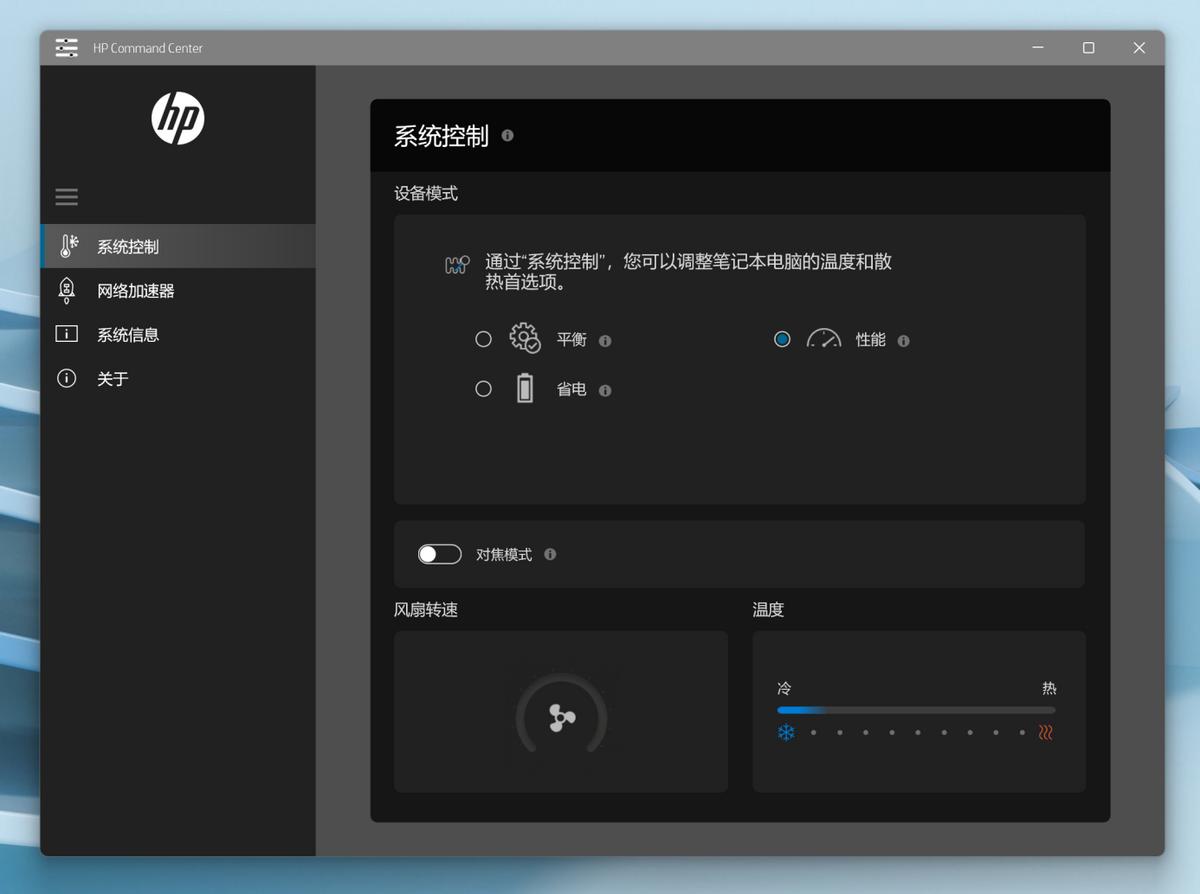Screen dimensions: 1200x894
Task: Show info tooltip for 平衡 mode
Action: pyautogui.click(x=605, y=341)
